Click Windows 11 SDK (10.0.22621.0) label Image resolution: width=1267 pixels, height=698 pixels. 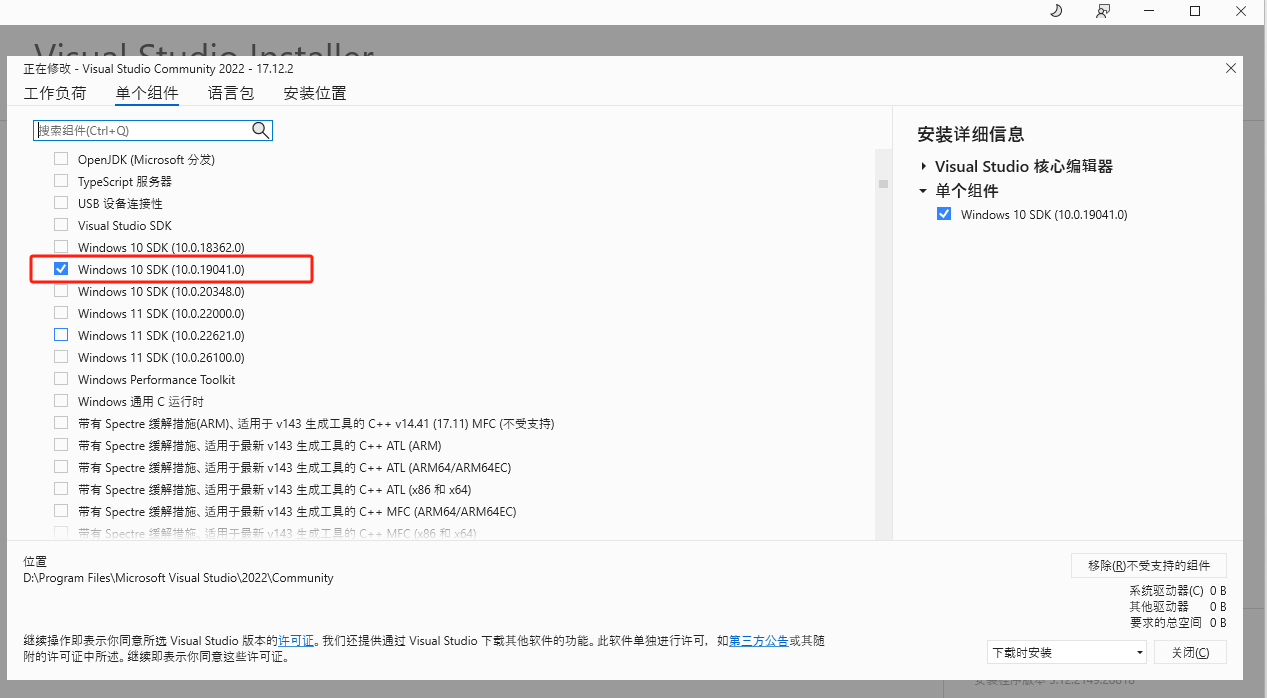pos(161,335)
